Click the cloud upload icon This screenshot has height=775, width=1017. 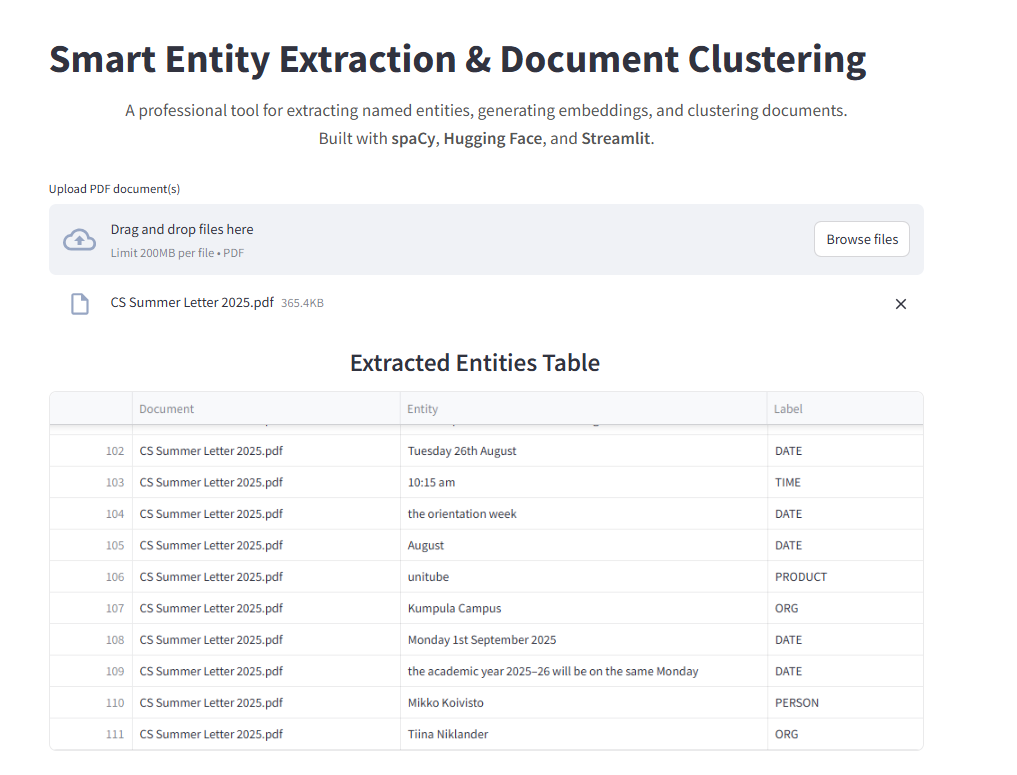(79, 240)
